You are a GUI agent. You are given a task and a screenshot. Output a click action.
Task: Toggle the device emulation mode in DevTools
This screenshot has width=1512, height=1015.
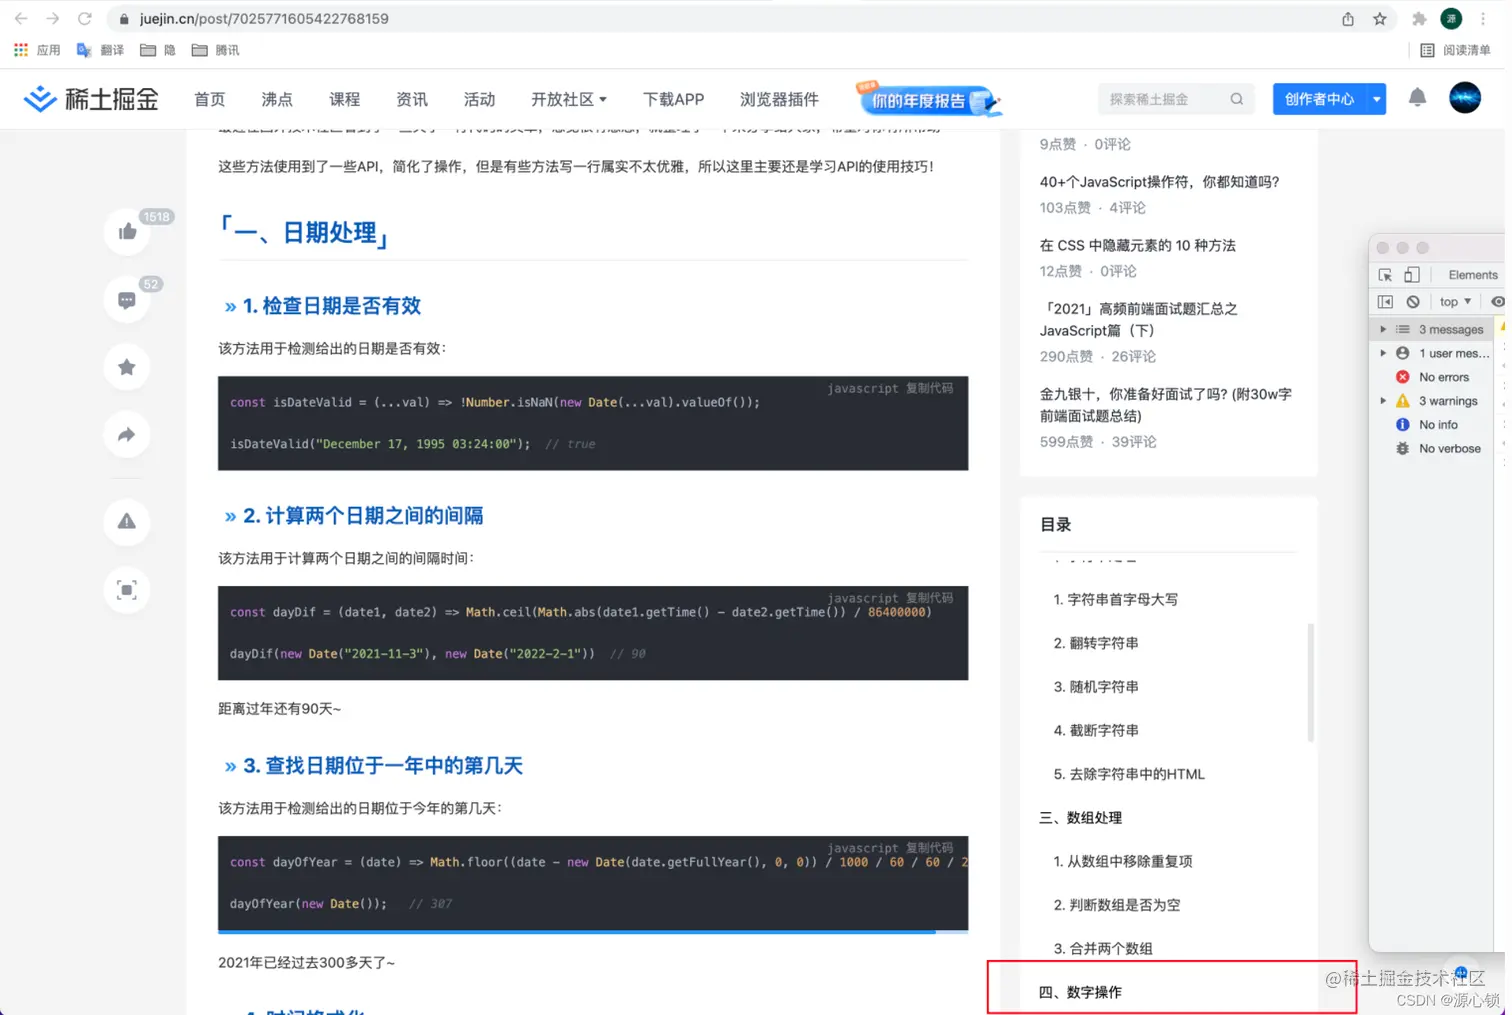[1411, 274]
